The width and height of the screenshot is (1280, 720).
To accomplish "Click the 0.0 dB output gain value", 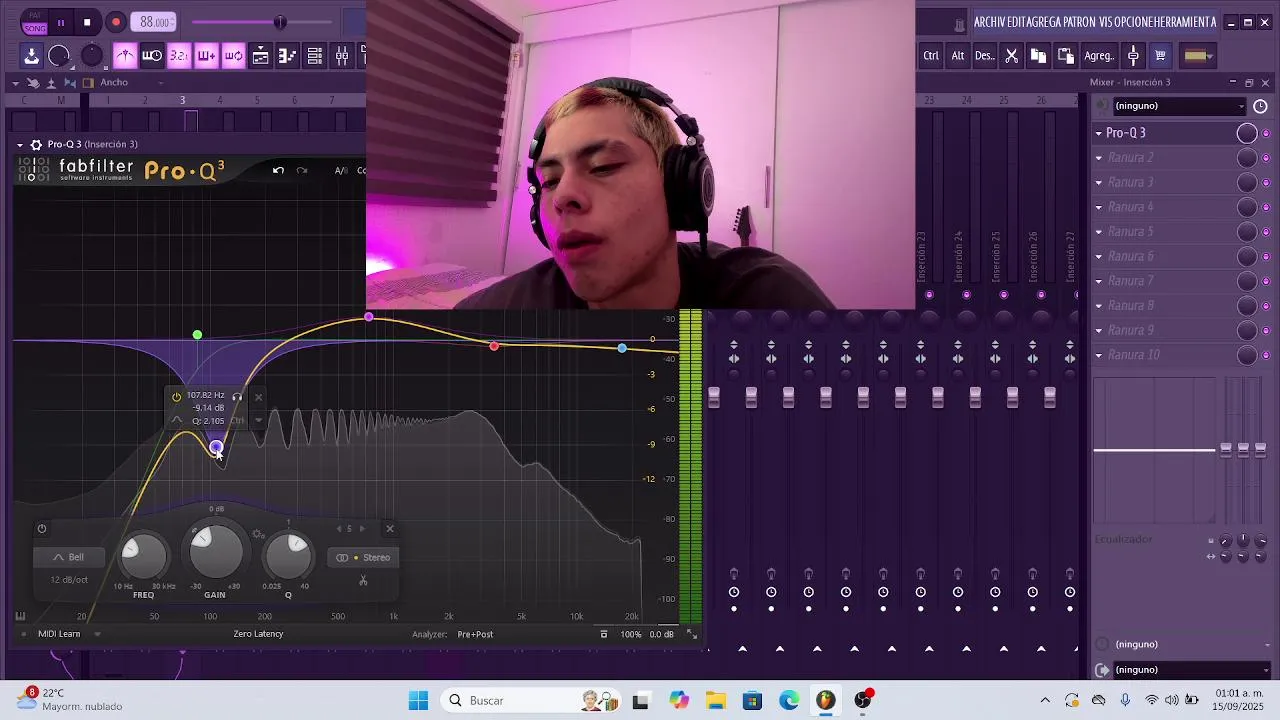I will point(661,634).
